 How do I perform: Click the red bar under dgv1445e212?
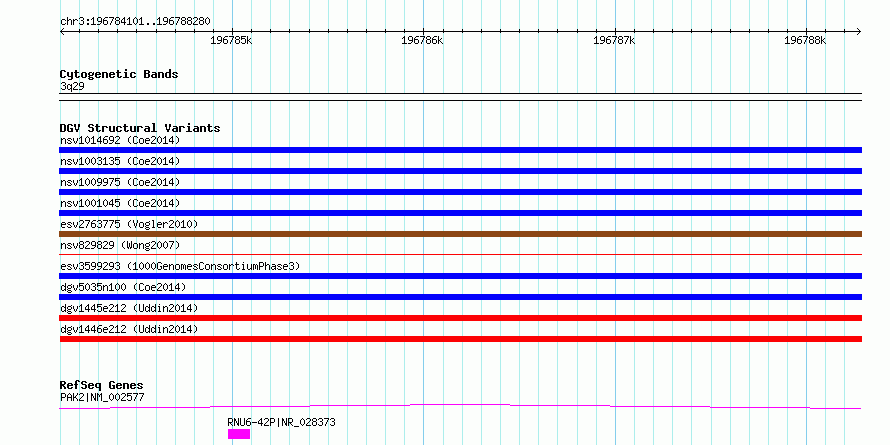(x=460, y=318)
